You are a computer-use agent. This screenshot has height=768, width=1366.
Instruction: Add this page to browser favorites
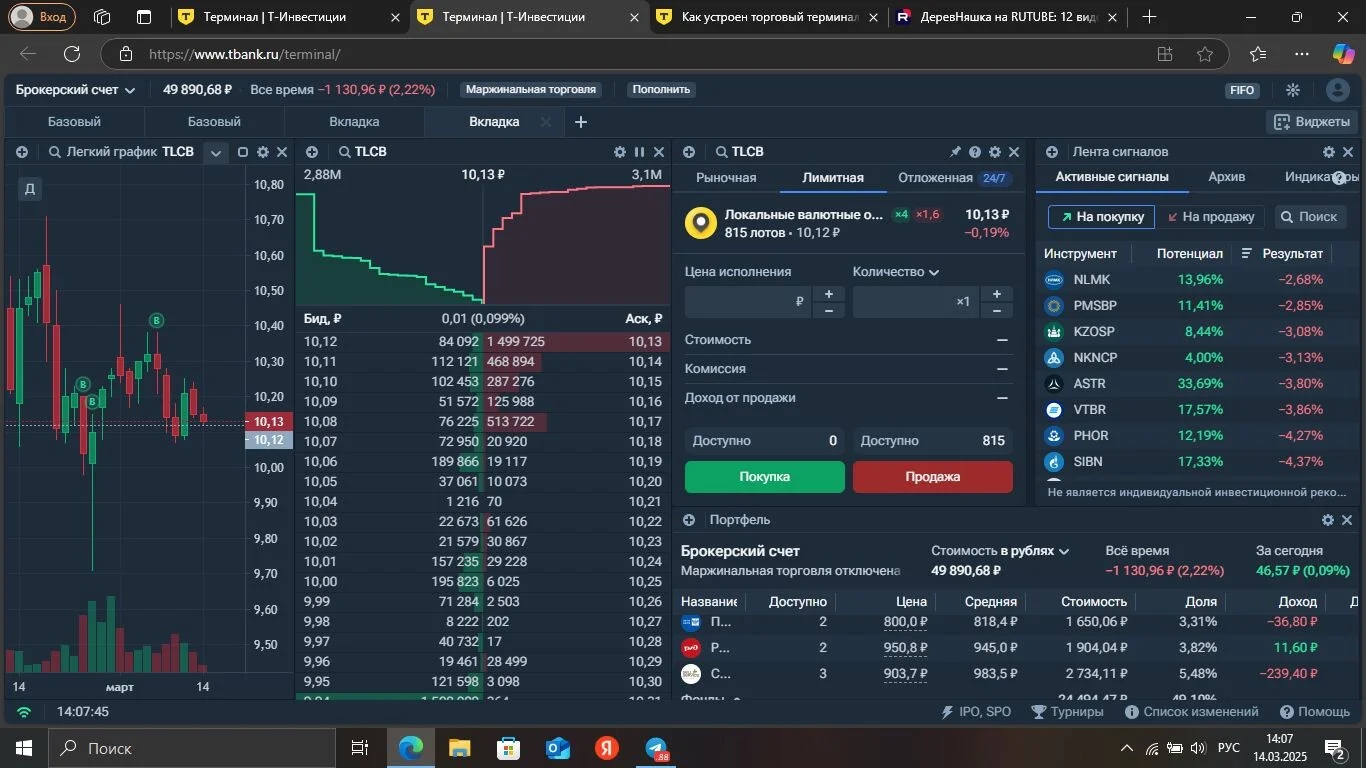tap(1205, 55)
